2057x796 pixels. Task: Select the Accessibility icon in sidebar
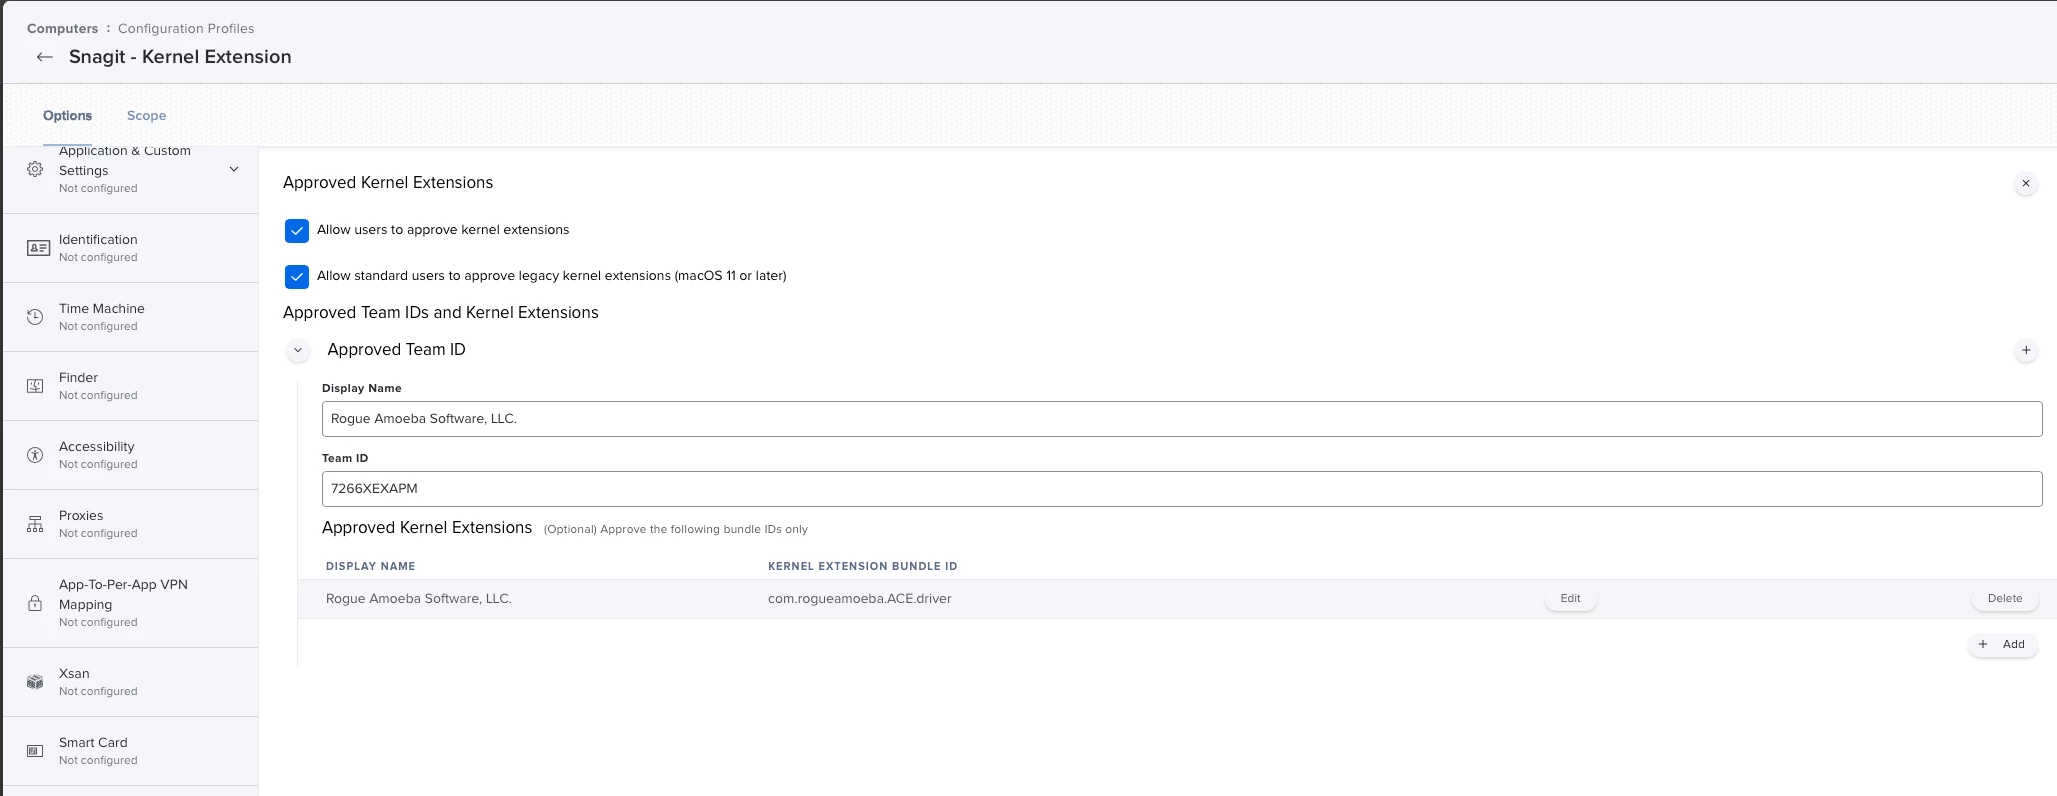point(35,455)
